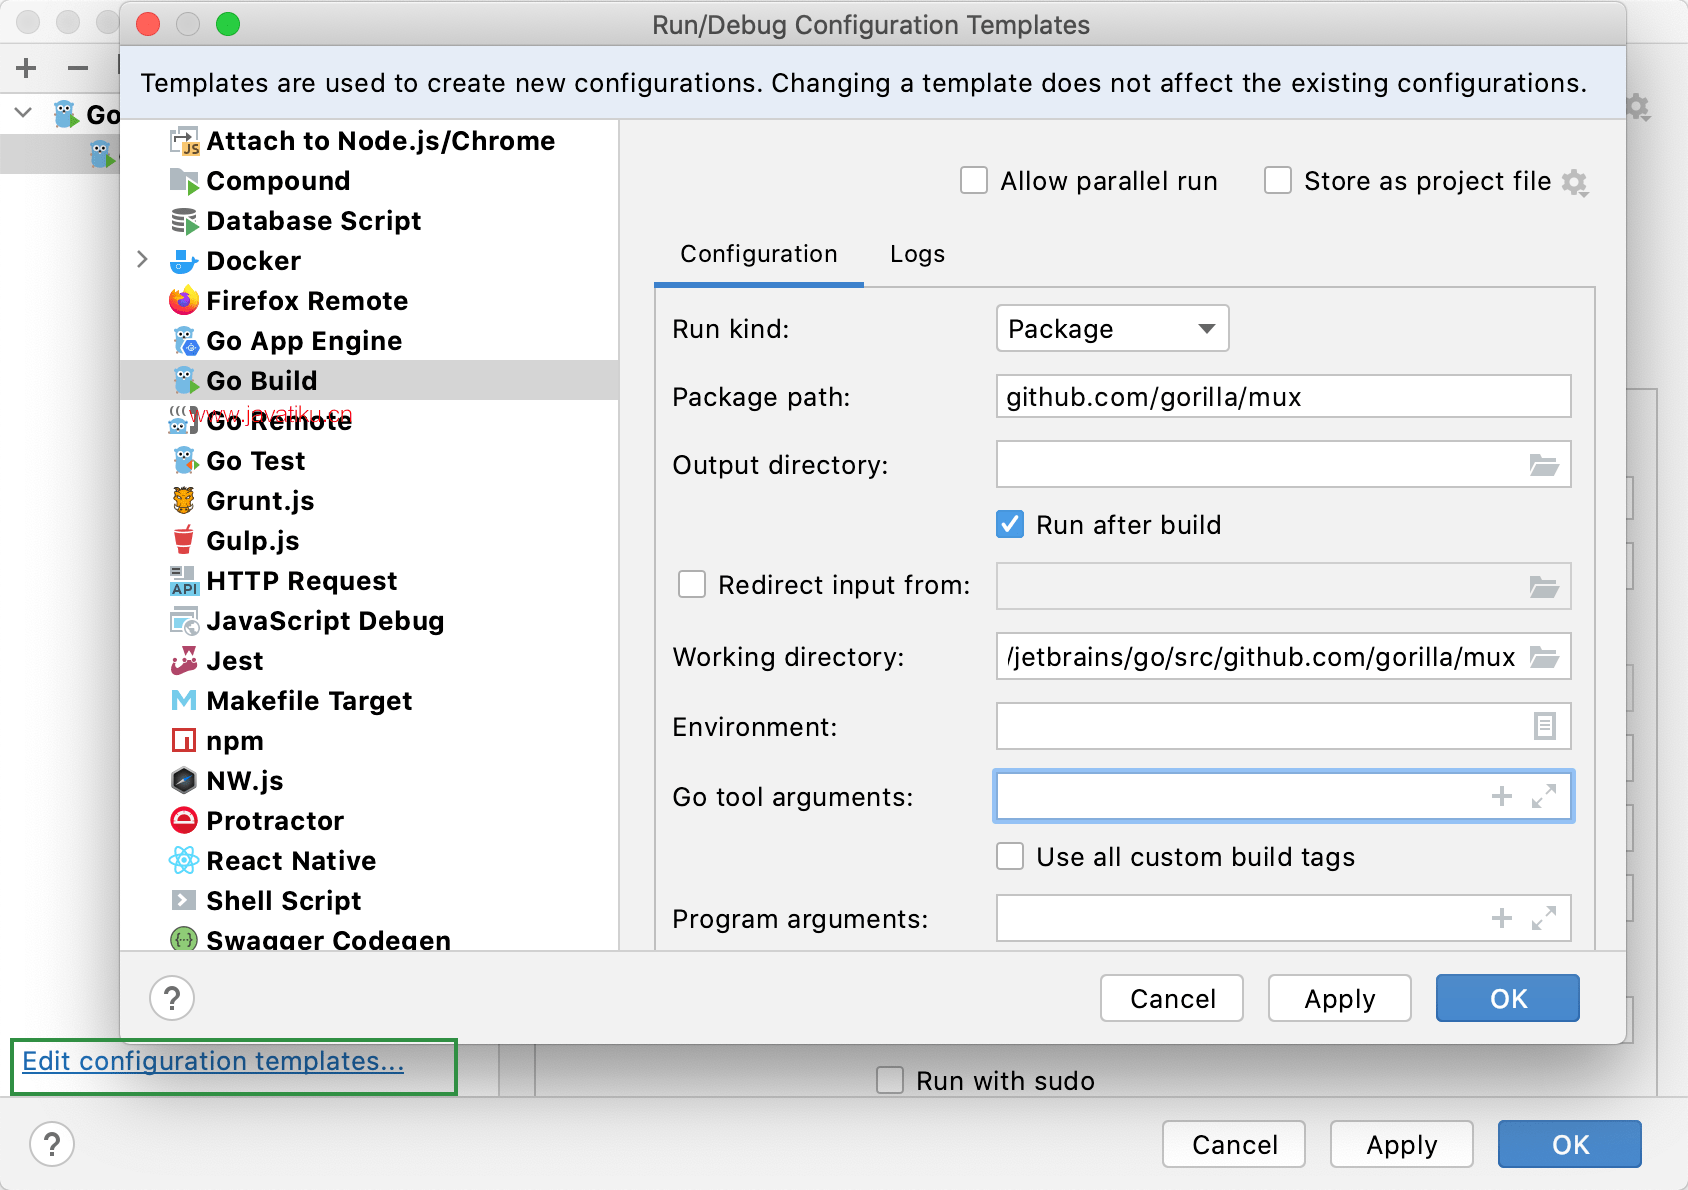
Task: Click OK in the Templates dialog
Action: pyautogui.click(x=1508, y=998)
